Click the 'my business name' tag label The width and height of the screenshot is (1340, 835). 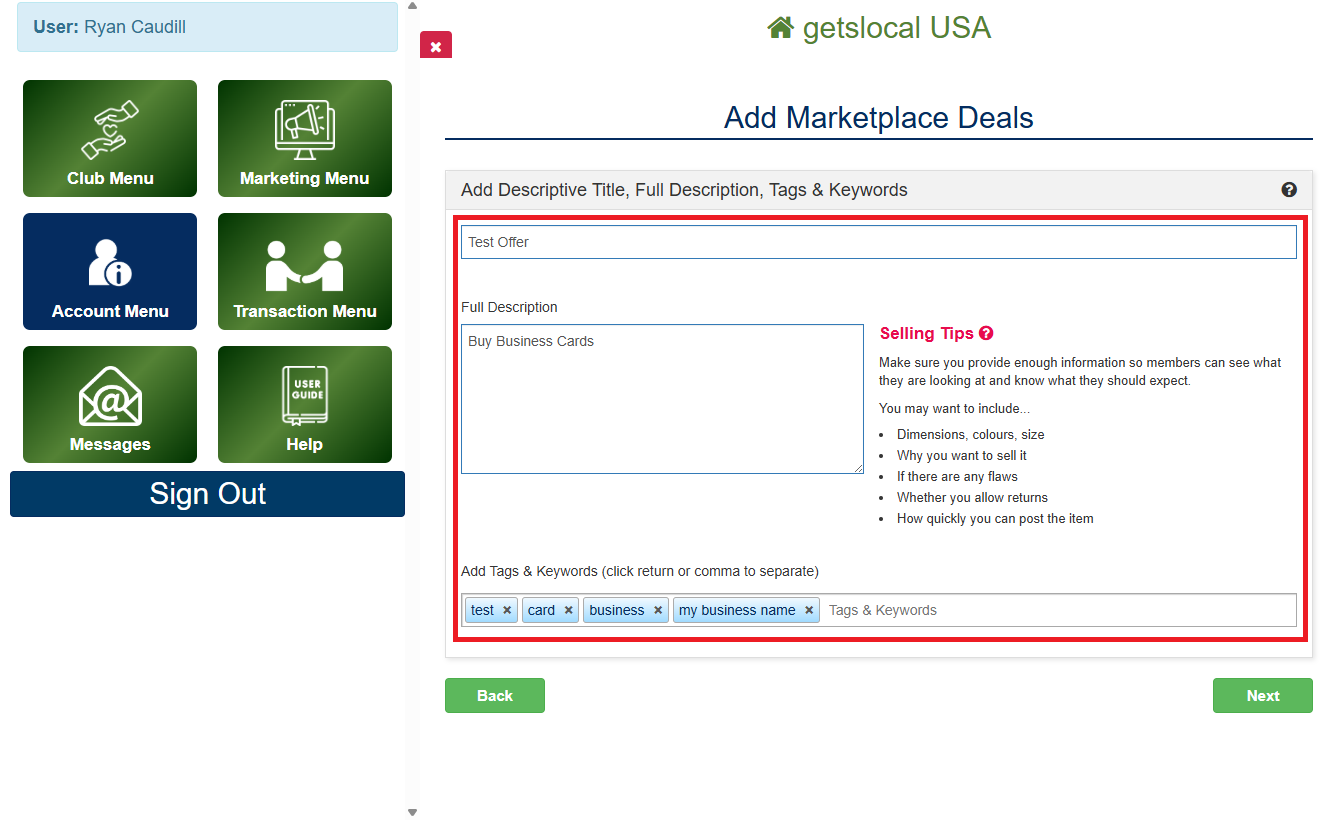737,610
